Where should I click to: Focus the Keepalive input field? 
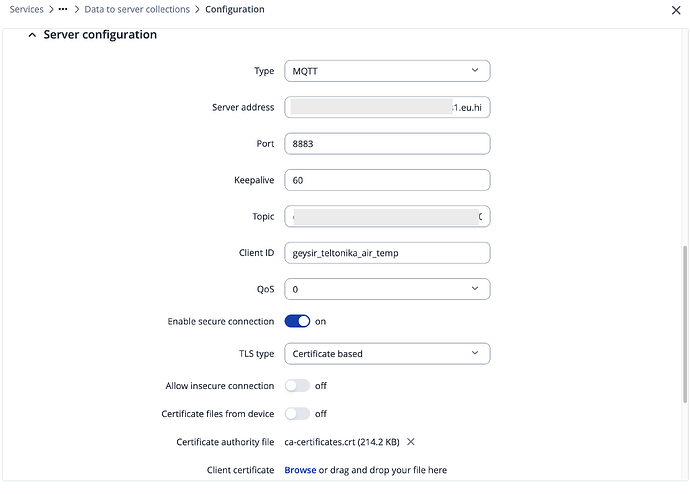[387, 180]
